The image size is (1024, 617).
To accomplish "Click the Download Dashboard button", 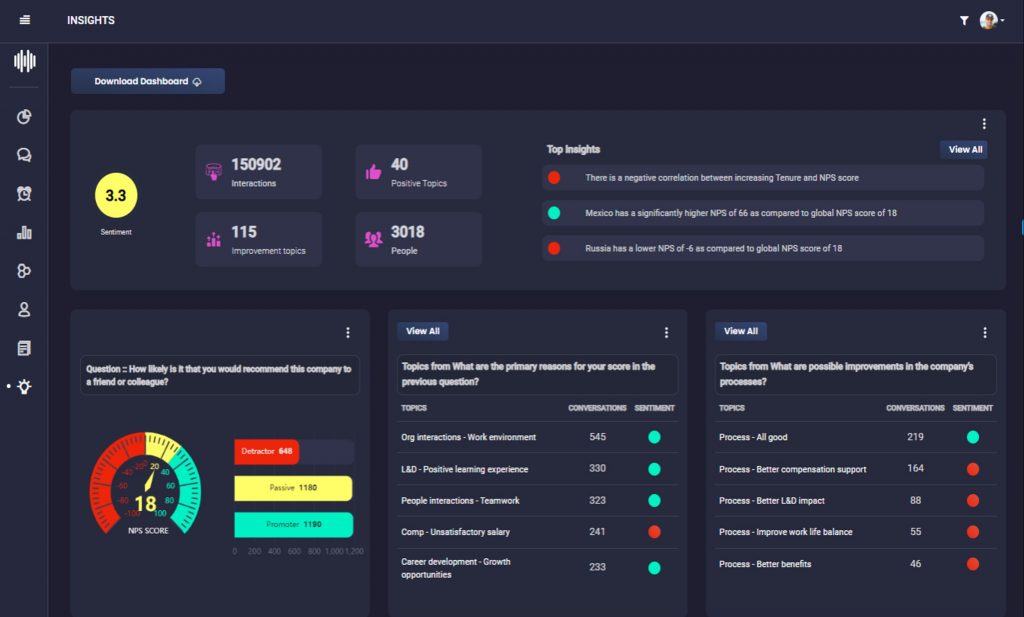I will [x=148, y=81].
